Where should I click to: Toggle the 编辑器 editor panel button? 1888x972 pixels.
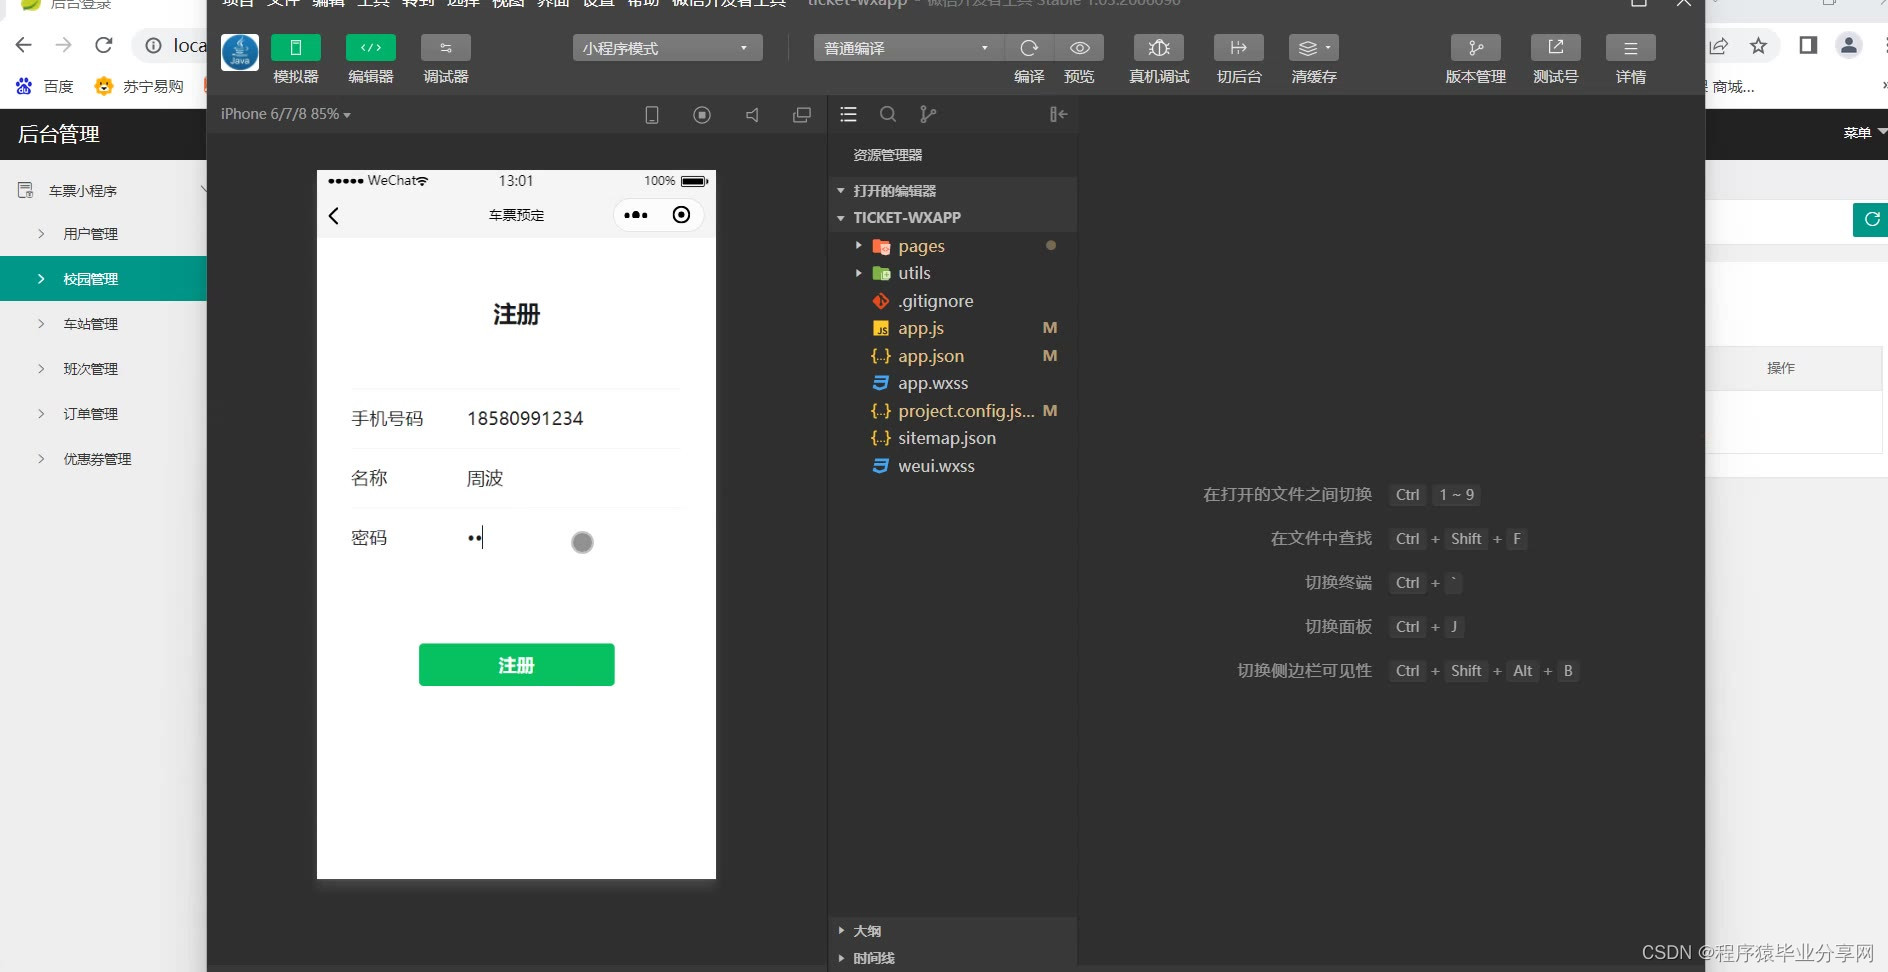tap(371, 48)
